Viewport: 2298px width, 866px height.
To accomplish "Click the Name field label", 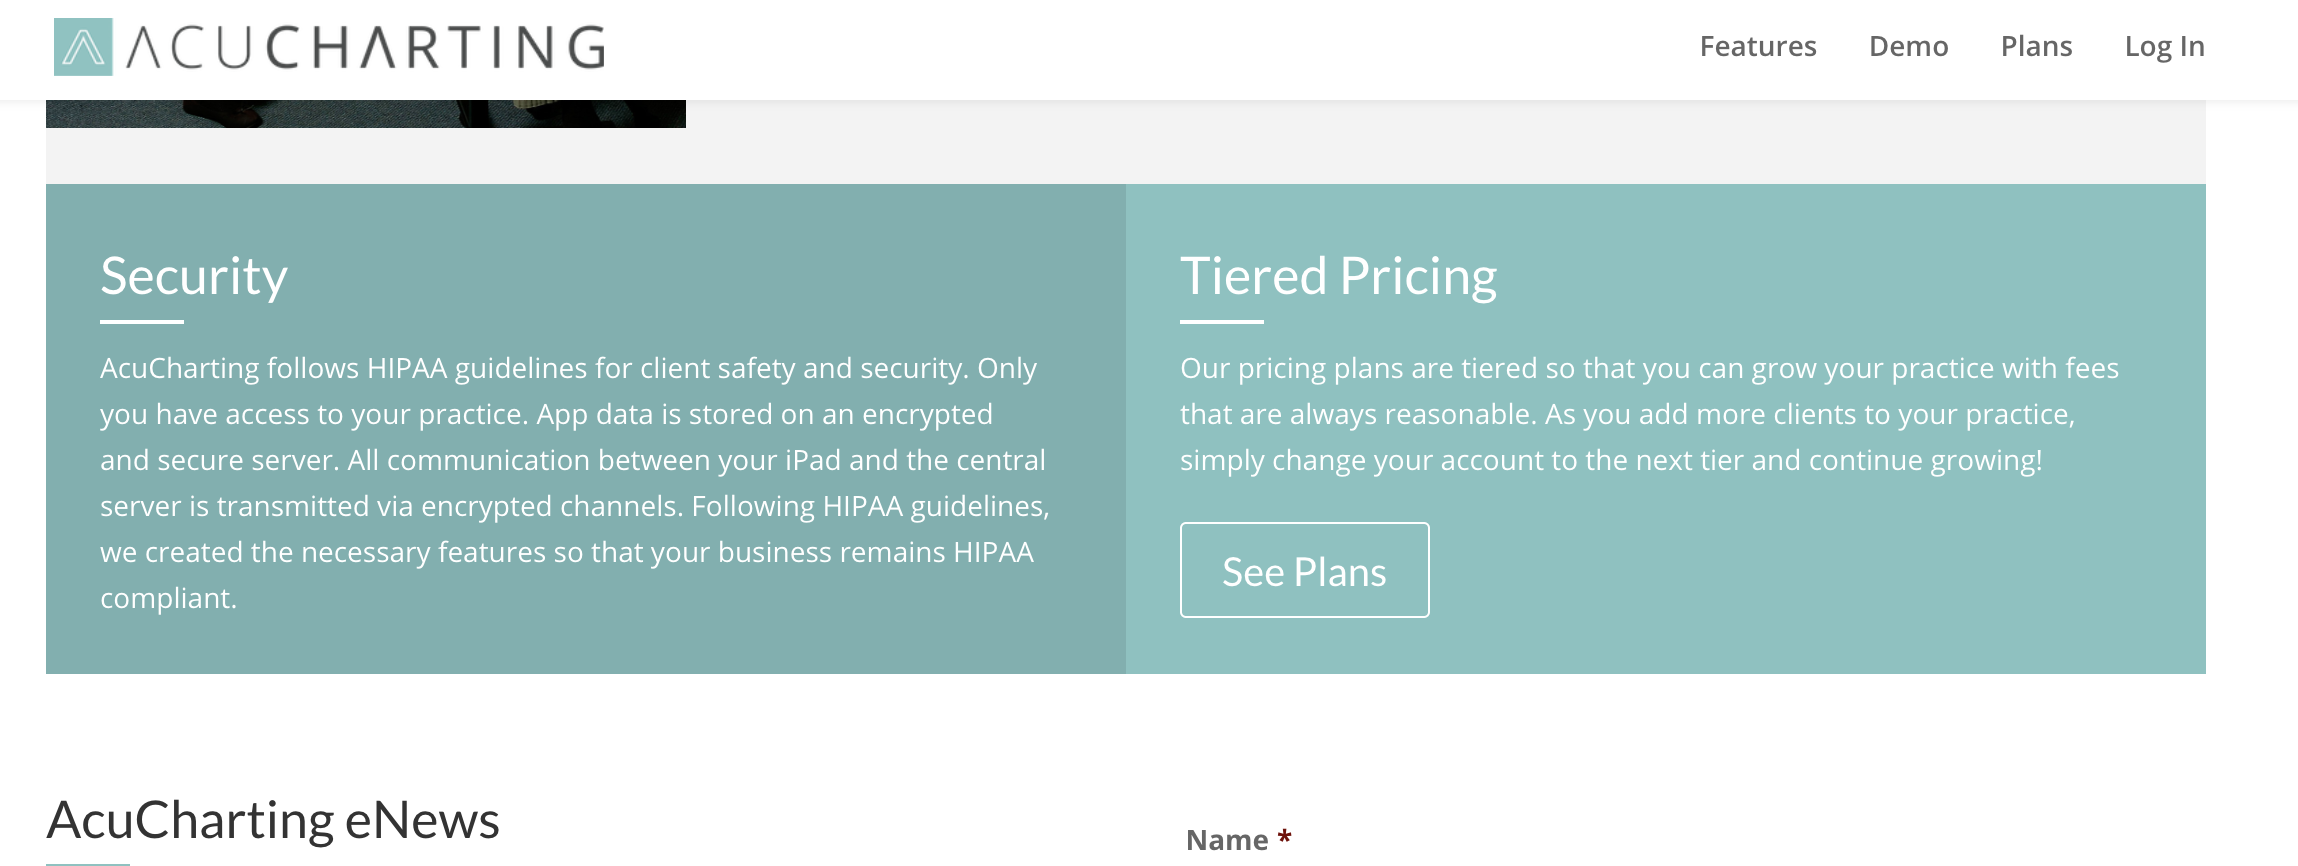I will tap(1227, 840).
